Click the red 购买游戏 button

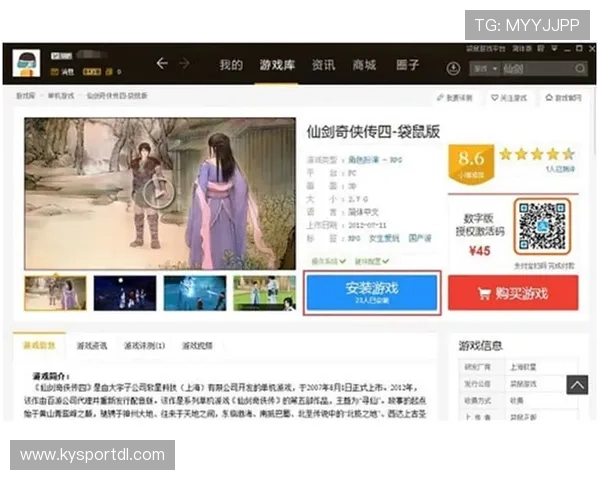click(513, 293)
